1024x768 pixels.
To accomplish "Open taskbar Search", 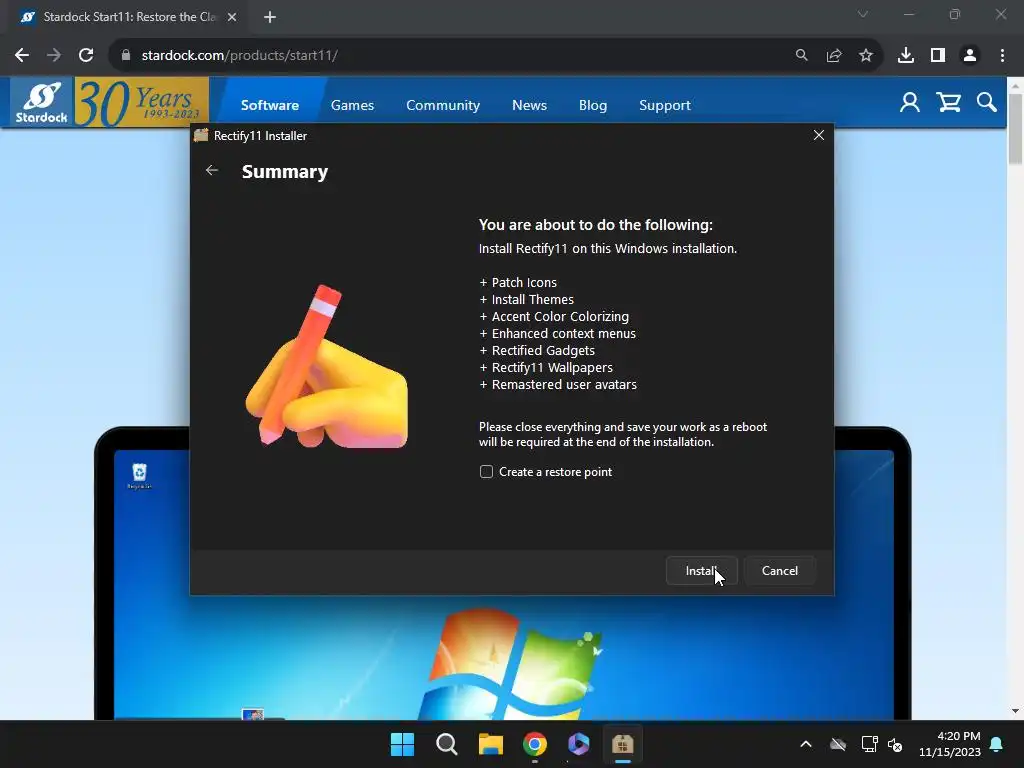I will pos(447,744).
